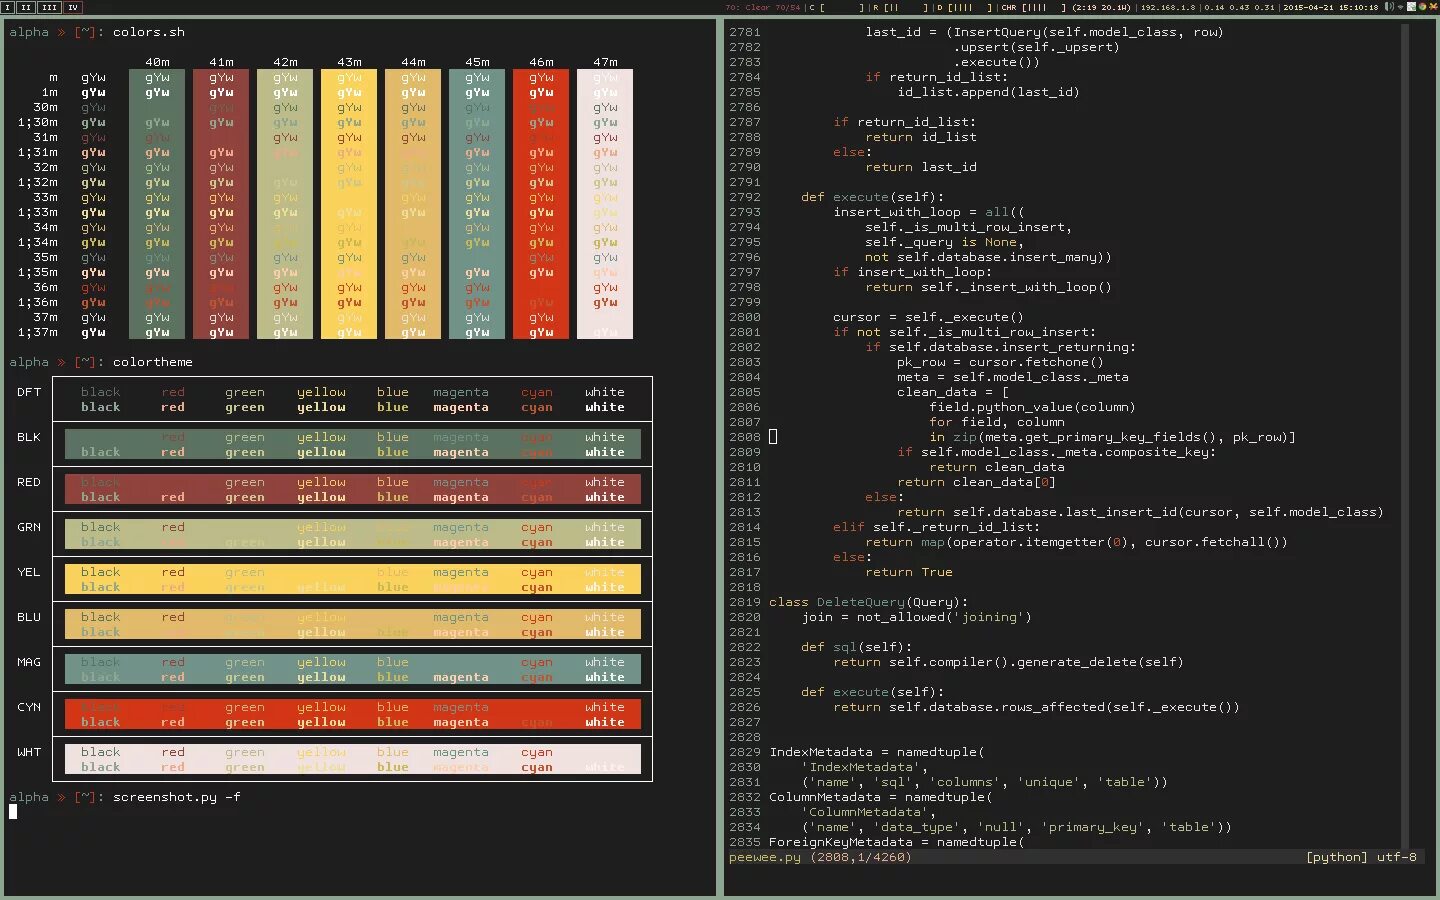Viewport: 1440px width, 900px height.
Task: Click white 'white' text in DFT colortheme row
Action: coord(605,392)
